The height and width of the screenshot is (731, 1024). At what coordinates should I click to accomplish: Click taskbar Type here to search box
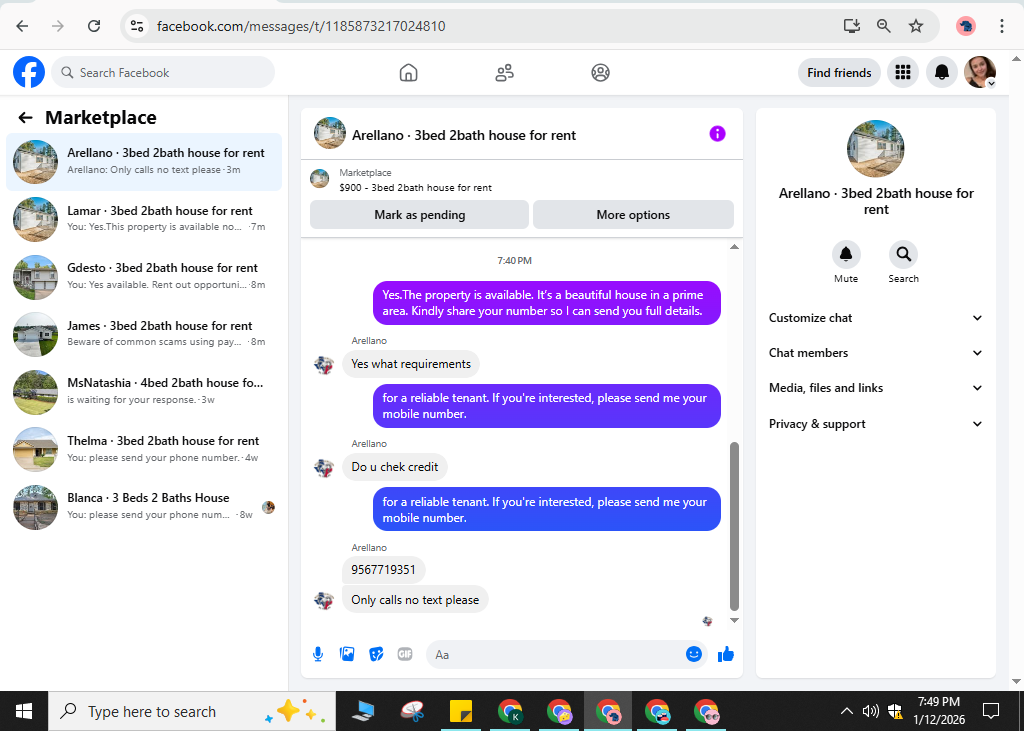click(x=192, y=711)
